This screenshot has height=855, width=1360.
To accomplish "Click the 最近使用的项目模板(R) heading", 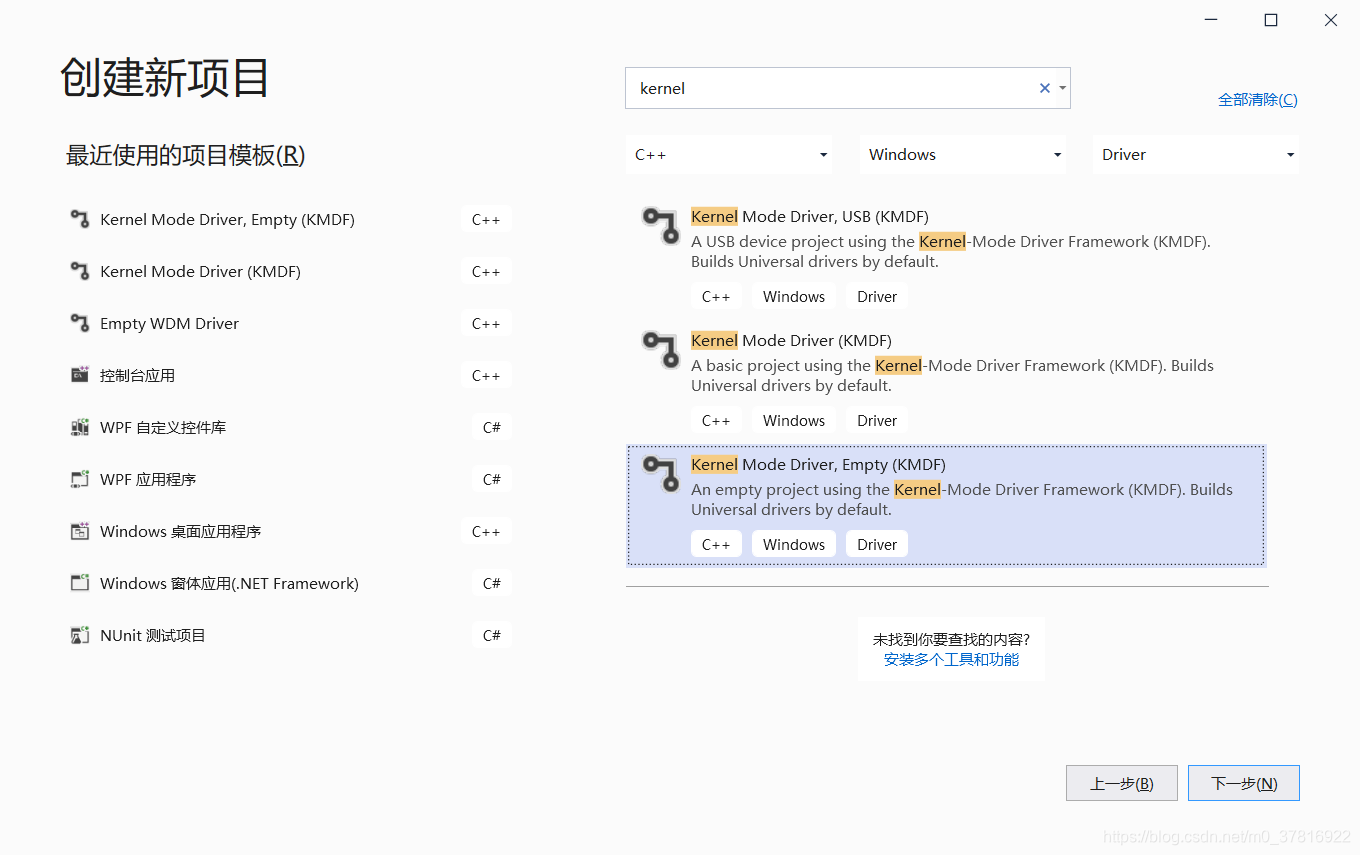I will 185,155.
